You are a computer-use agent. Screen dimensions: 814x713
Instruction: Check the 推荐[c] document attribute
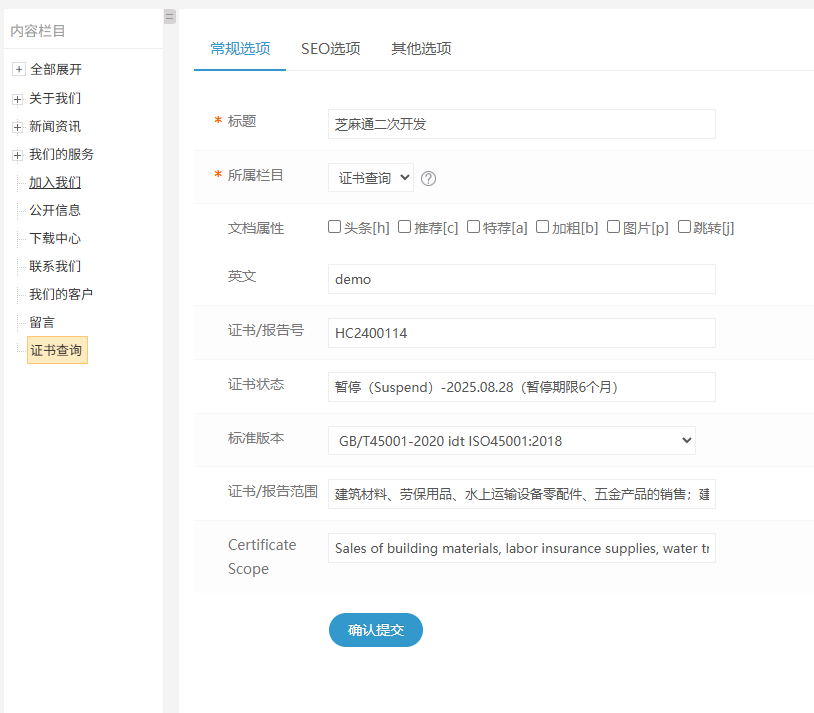[x=404, y=226]
